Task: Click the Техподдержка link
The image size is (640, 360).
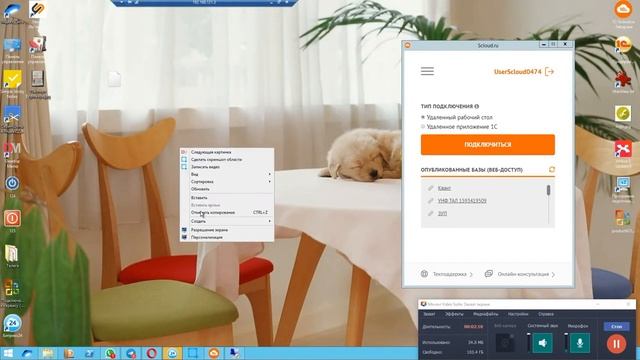Action: [x=449, y=274]
